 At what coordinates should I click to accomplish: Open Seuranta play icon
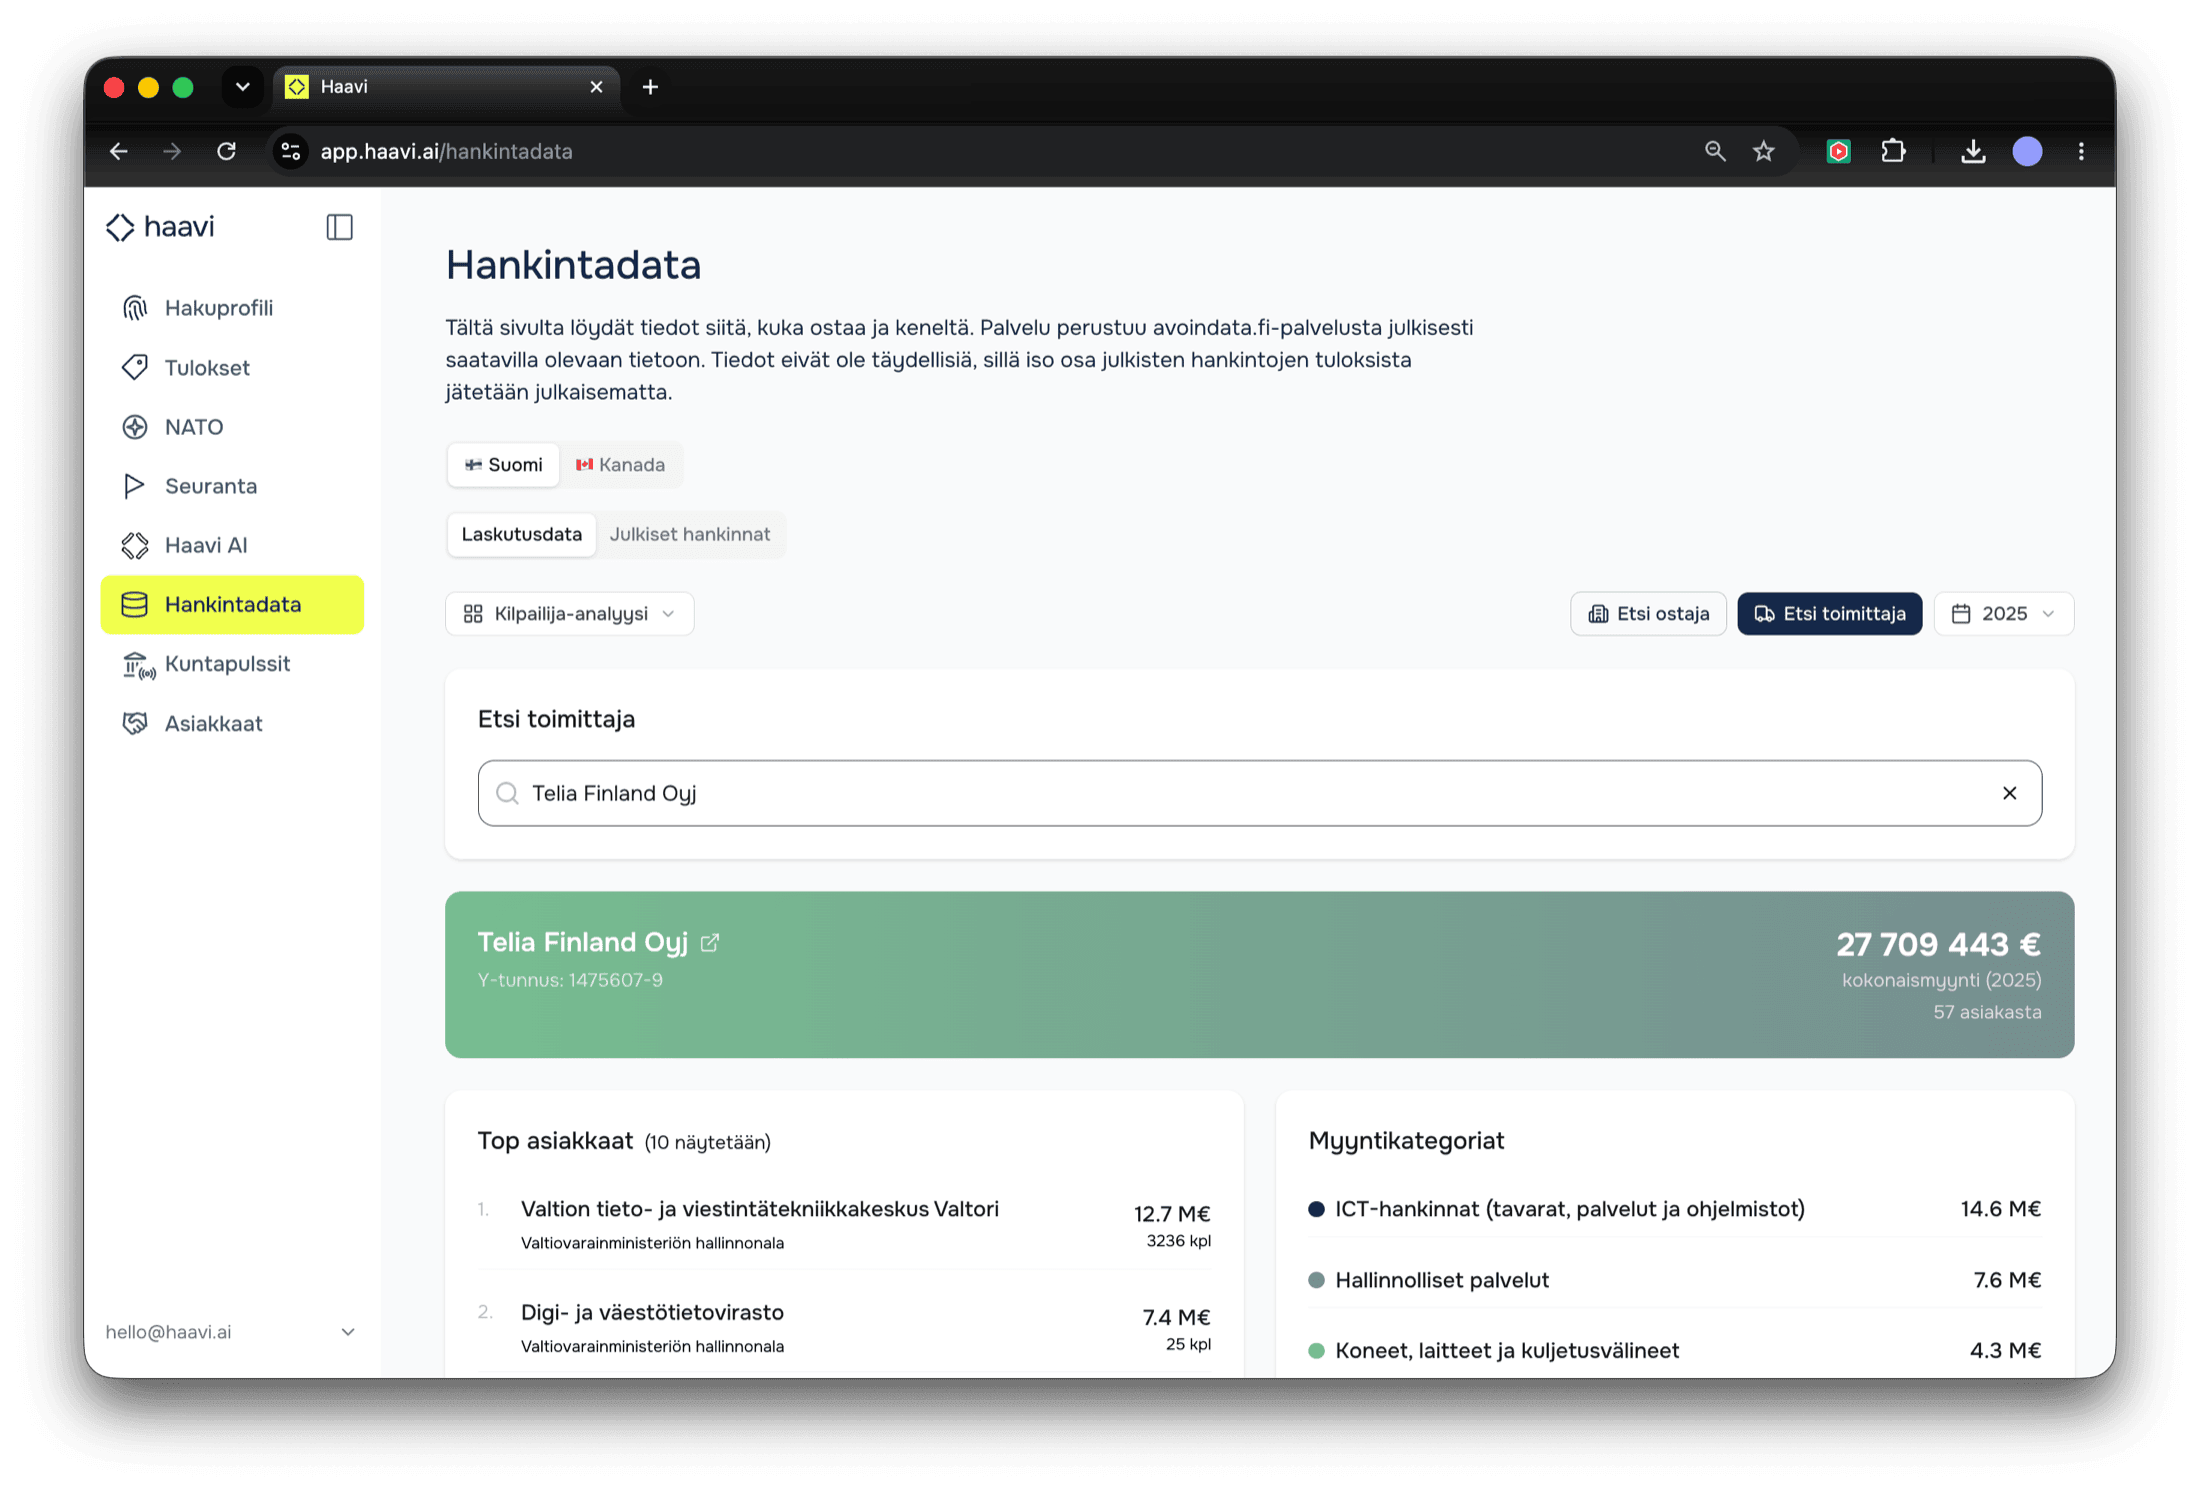[135, 486]
